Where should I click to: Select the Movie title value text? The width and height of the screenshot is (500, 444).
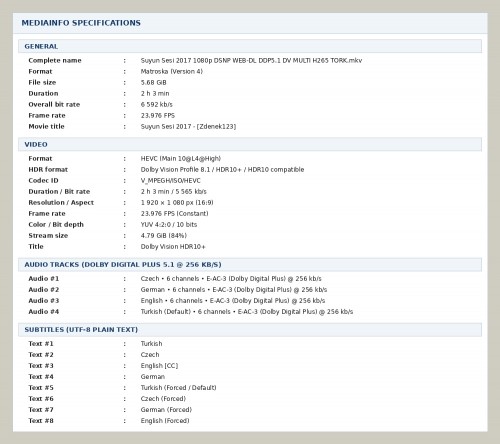click(x=188, y=126)
